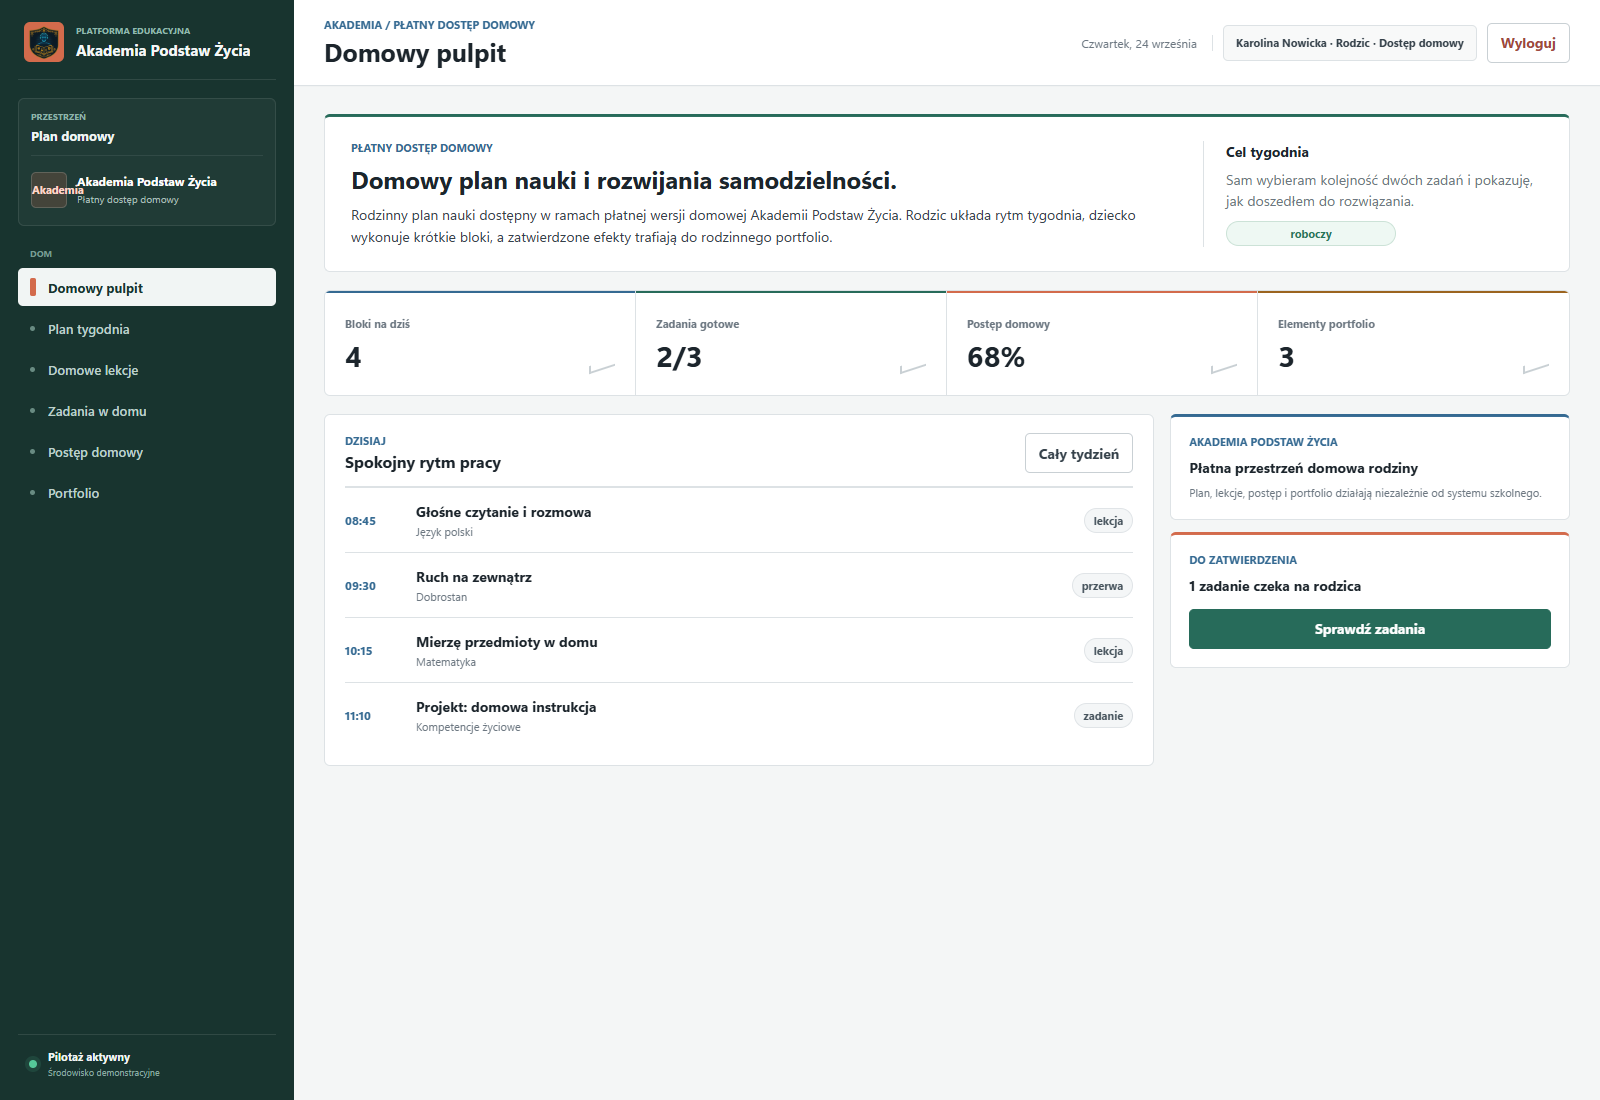Click the lekcja tag on 08:45 row
The image size is (1600, 1100).
(x=1108, y=521)
